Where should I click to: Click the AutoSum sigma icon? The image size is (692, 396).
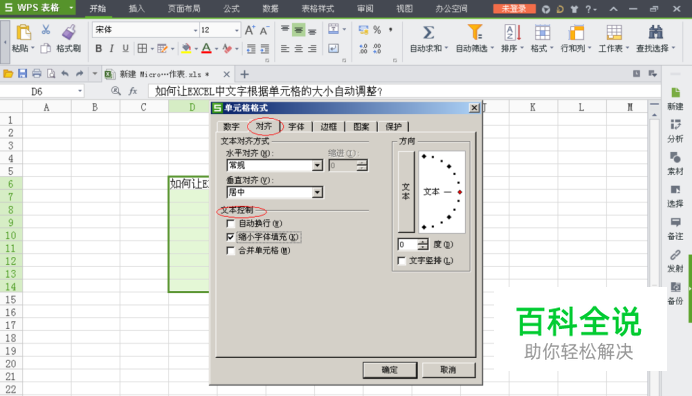[429, 32]
